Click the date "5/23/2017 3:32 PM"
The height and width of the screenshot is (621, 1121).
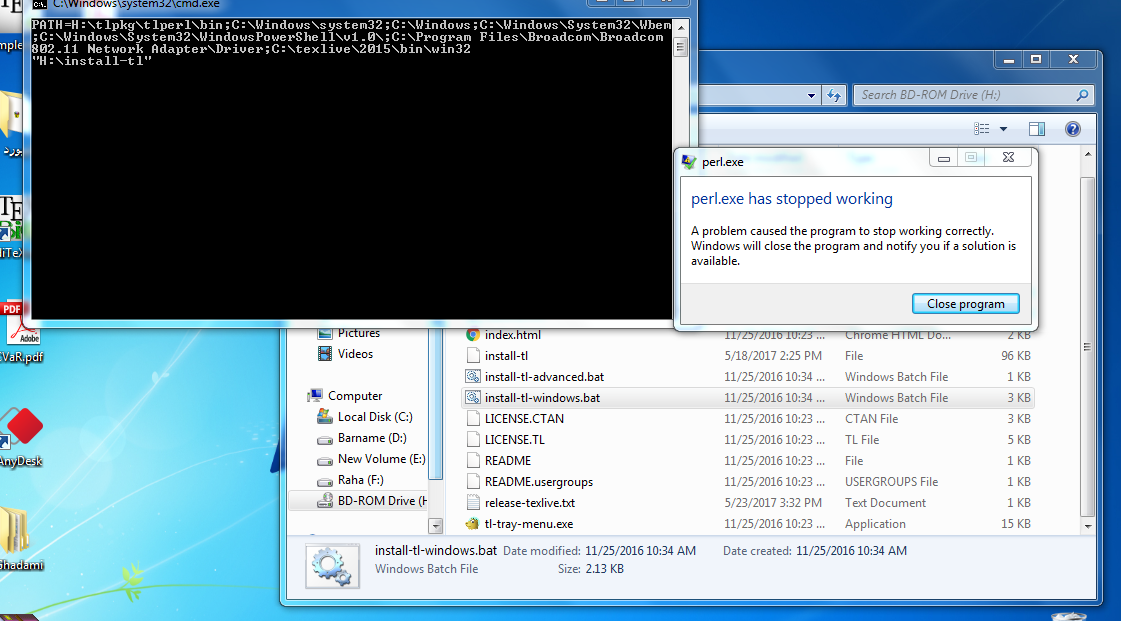(x=773, y=503)
